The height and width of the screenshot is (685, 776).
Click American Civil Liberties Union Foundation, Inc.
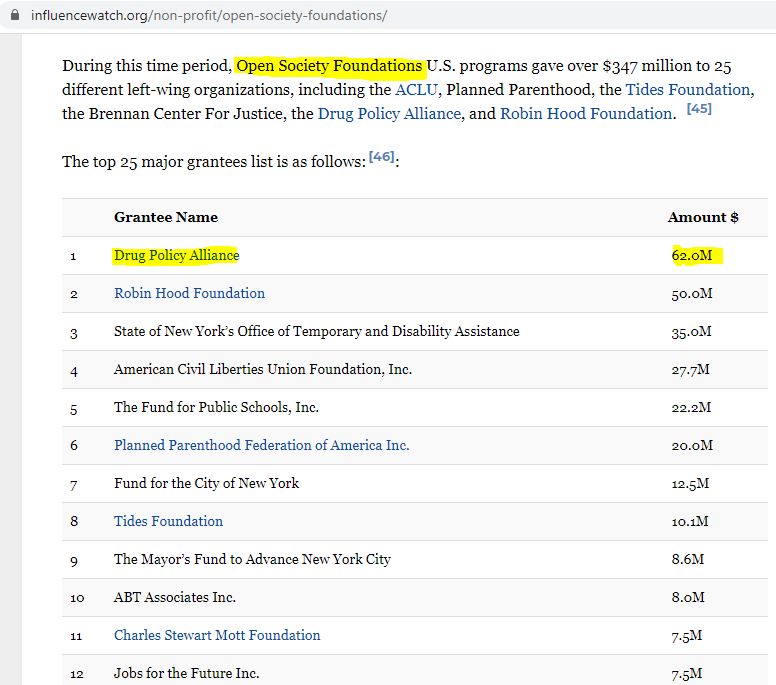coord(263,369)
